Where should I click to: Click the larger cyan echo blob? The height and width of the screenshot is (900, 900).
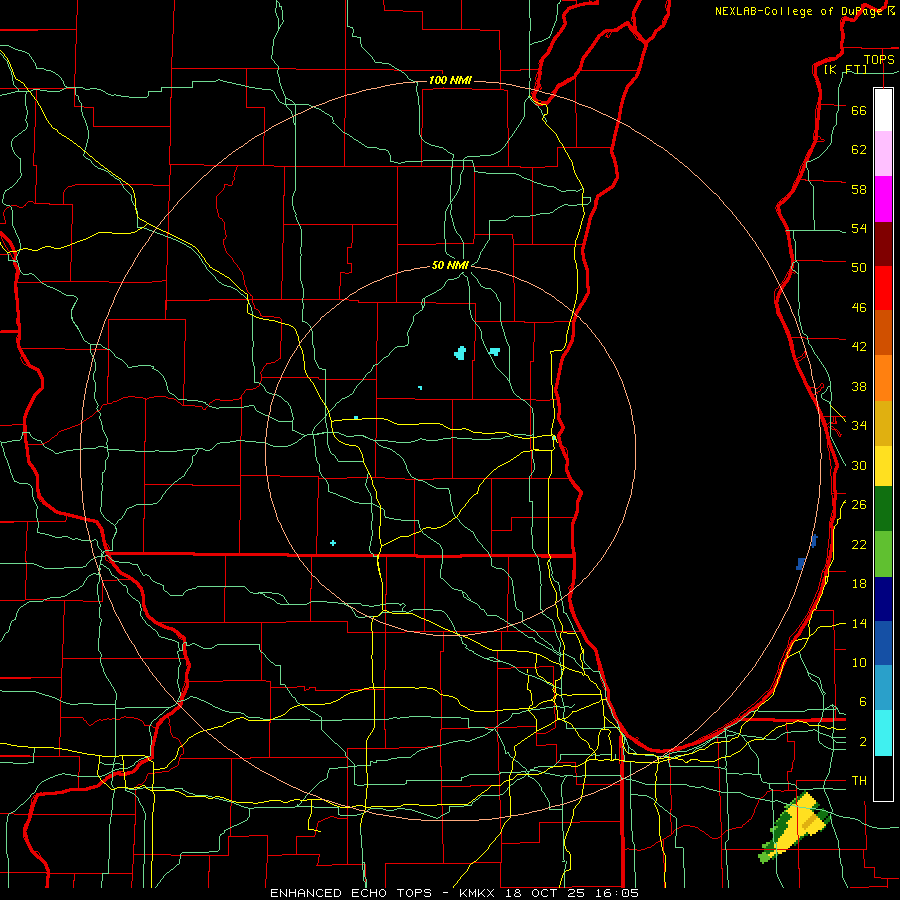(460, 353)
